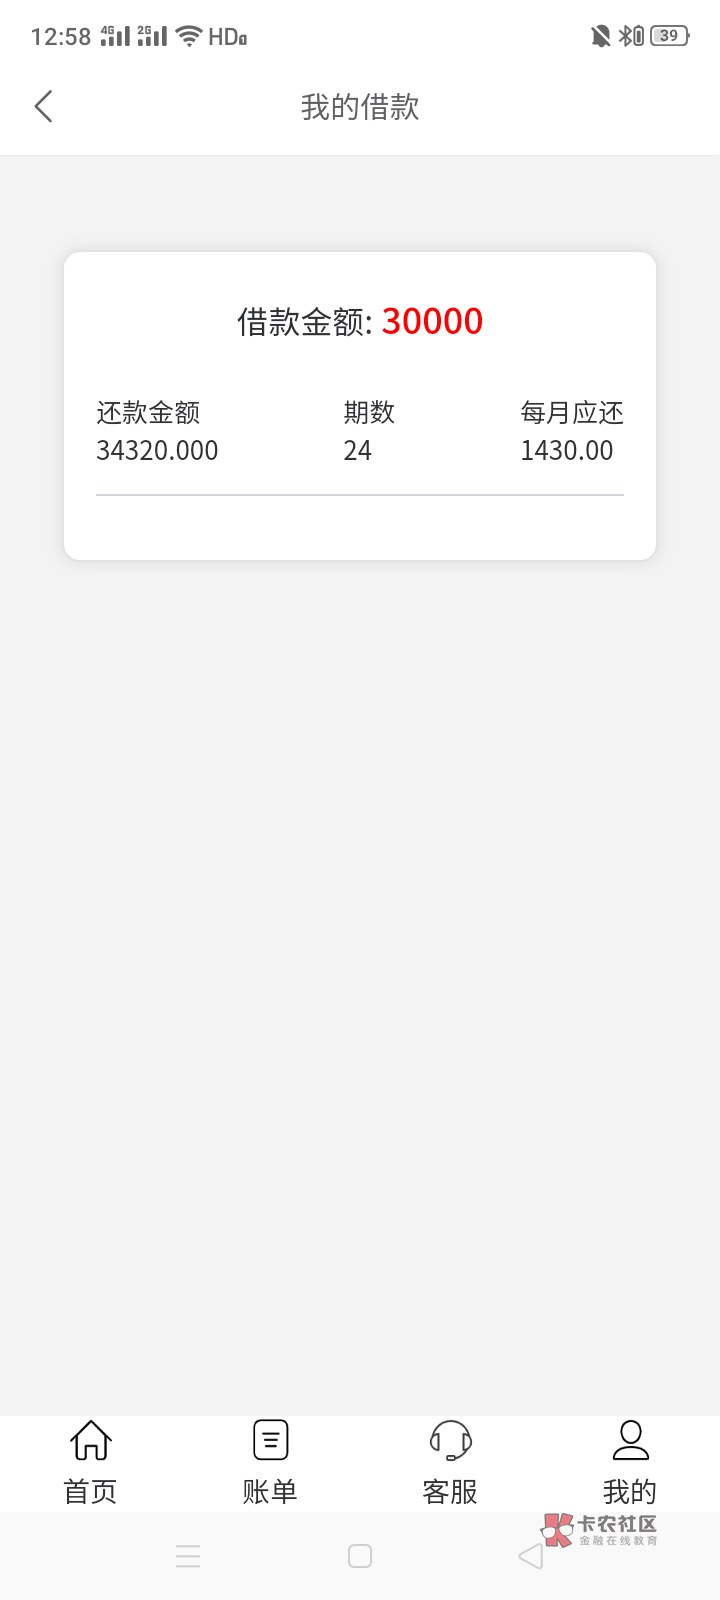The height and width of the screenshot is (1600, 720).
Task: Tap the red 30000 loan amount
Action: click(x=432, y=321)
